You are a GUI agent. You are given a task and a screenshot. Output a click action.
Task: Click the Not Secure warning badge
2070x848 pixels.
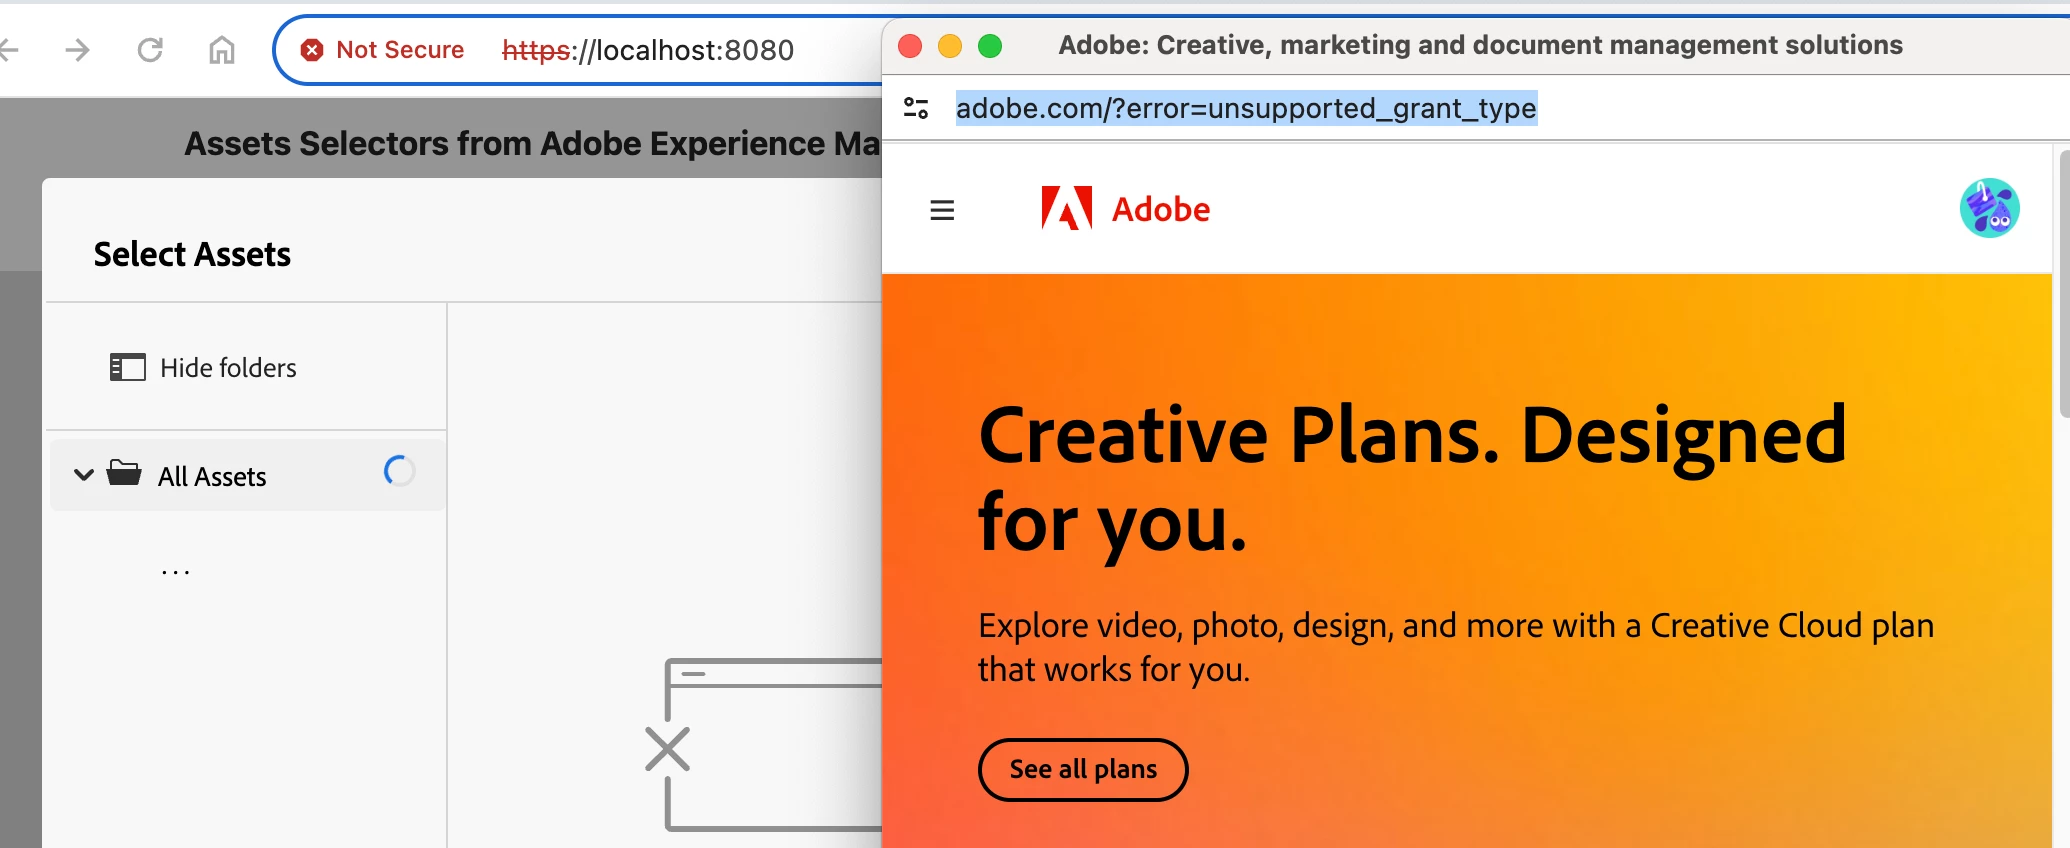point(382,50)
